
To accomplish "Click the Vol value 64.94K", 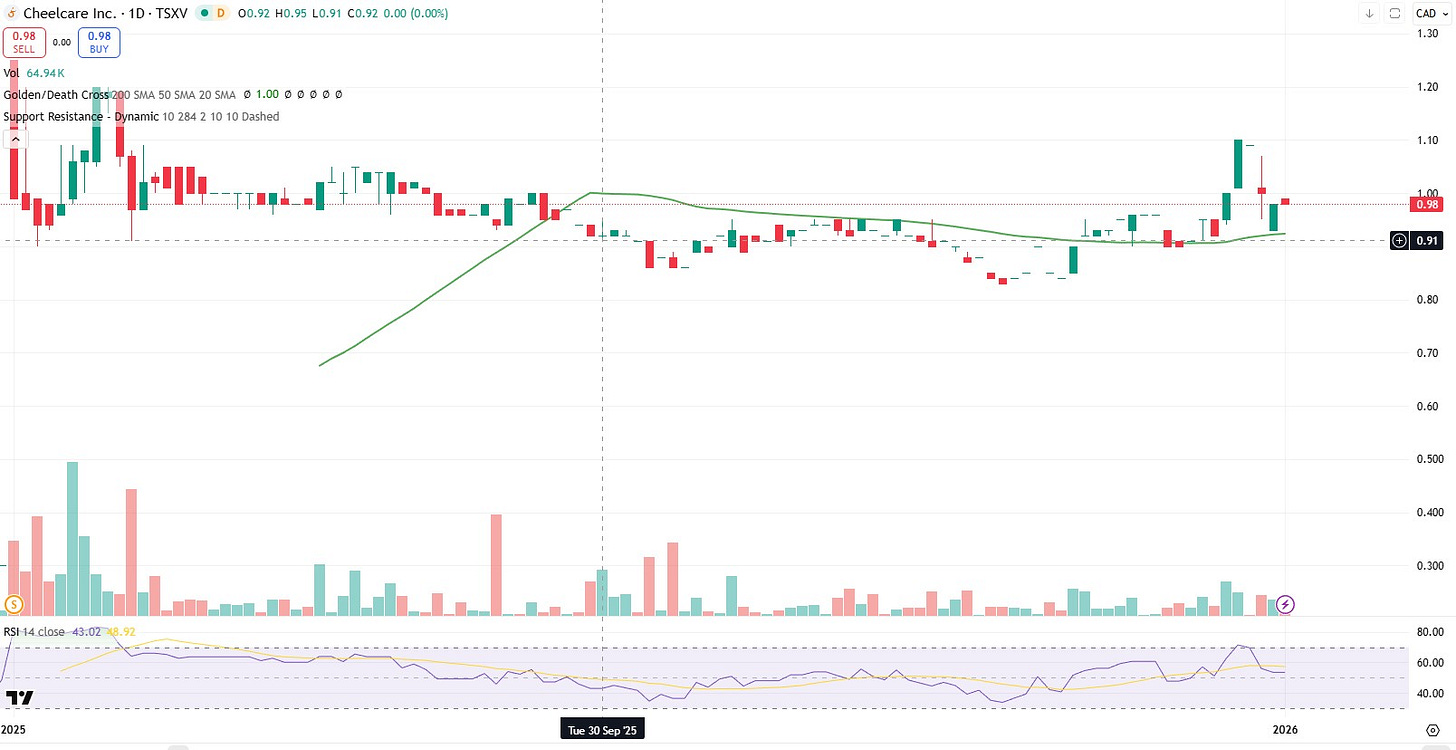I will (46, 73).
